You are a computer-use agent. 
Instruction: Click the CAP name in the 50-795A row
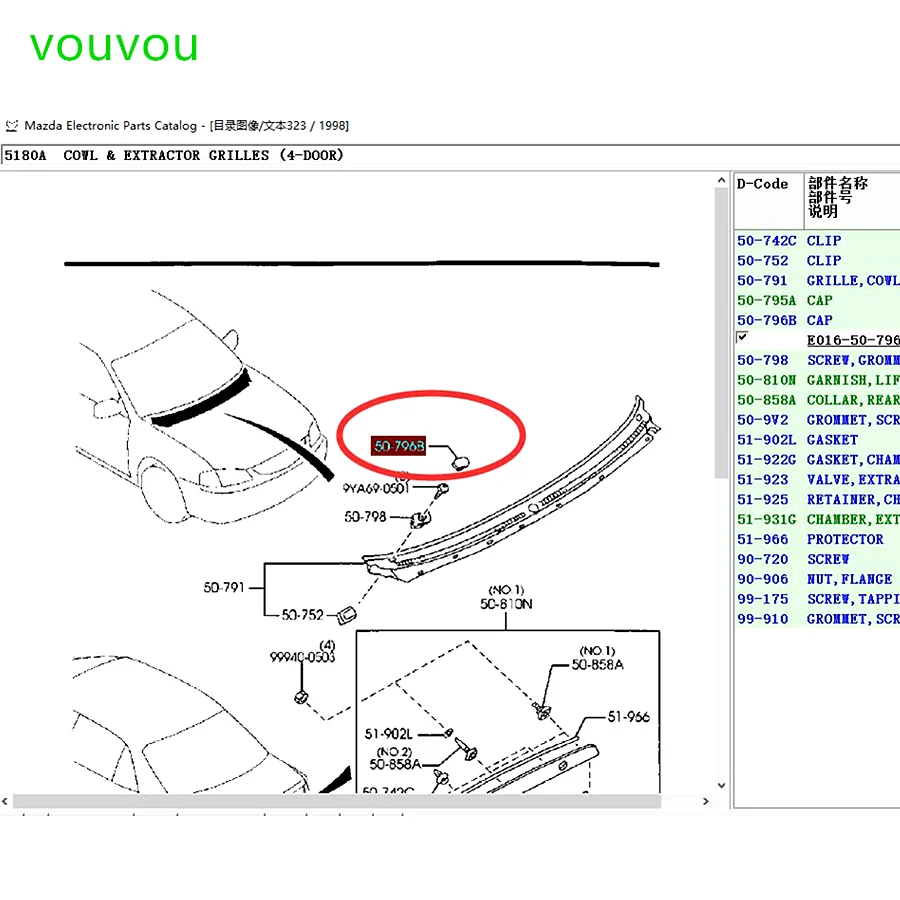click(820, 301)
